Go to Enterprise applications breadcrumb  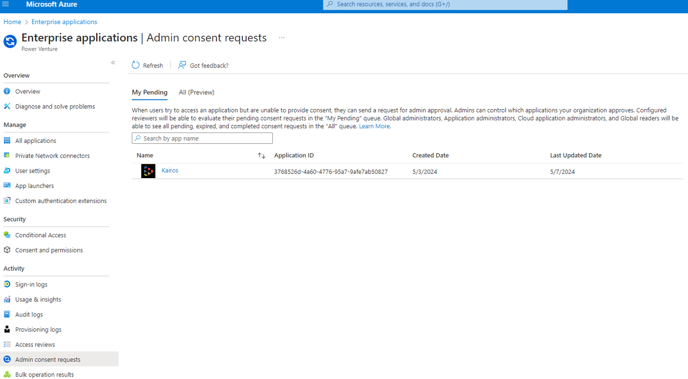click(64, 21)
